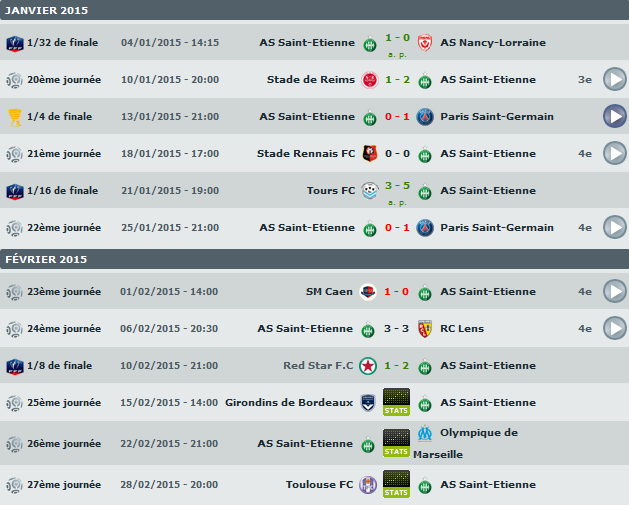
Task: Open STATS for Girondins de Bordeaux match
Action: (x=396, y=402)
